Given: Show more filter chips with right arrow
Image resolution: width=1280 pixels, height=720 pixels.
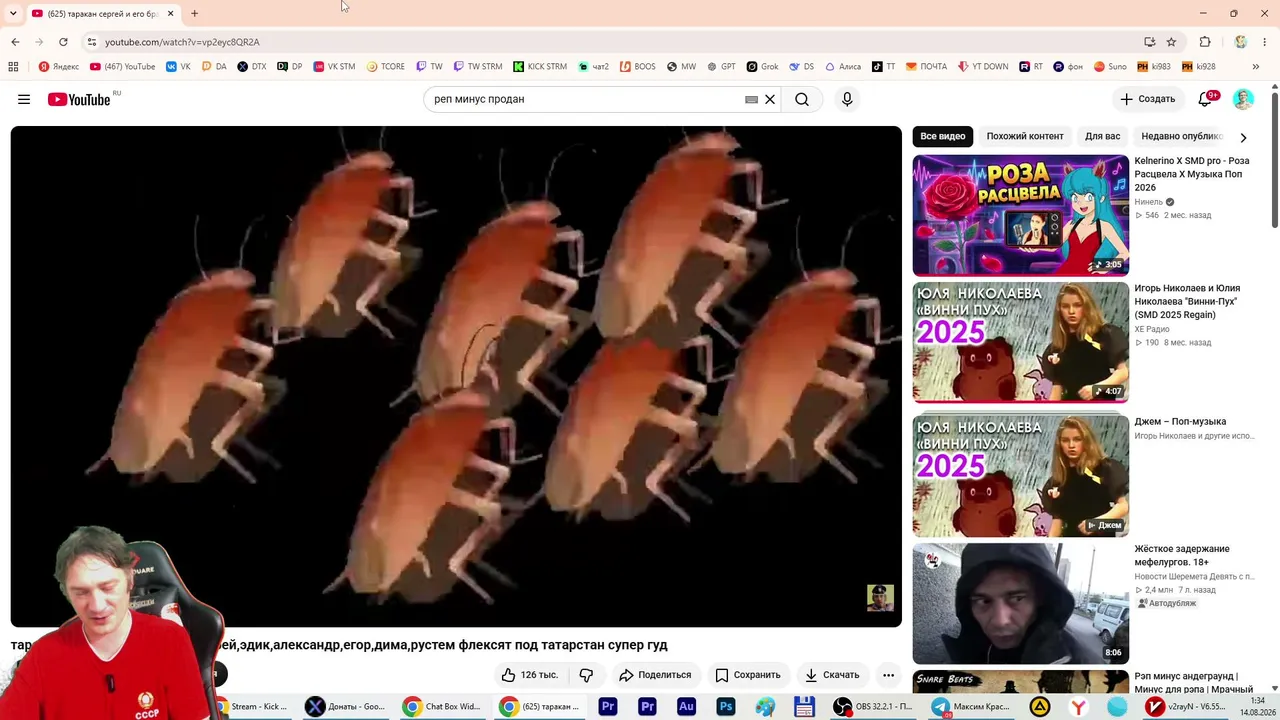Looking at the screenshot, I should click(x=1243, y=137).
